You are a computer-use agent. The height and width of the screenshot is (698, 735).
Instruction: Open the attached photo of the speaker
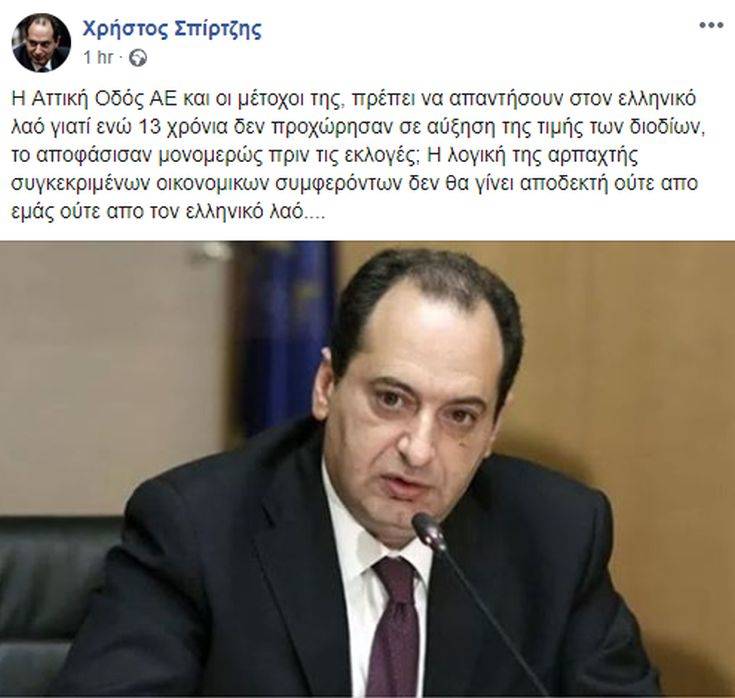(368, 469)
